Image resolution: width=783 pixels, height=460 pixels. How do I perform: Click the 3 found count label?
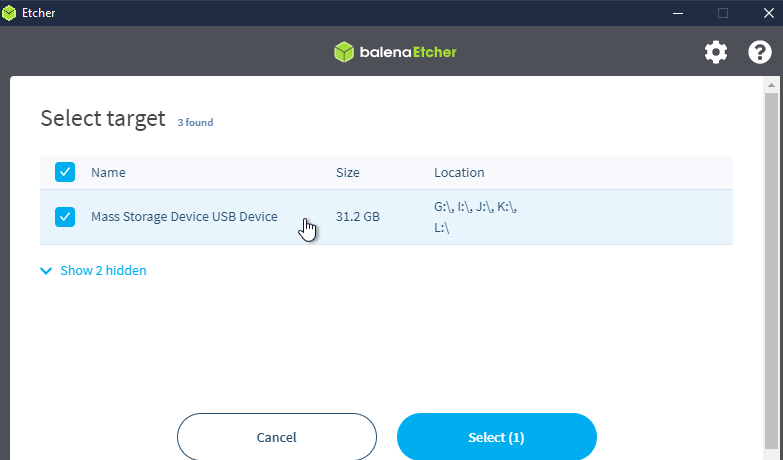point(195,122)
